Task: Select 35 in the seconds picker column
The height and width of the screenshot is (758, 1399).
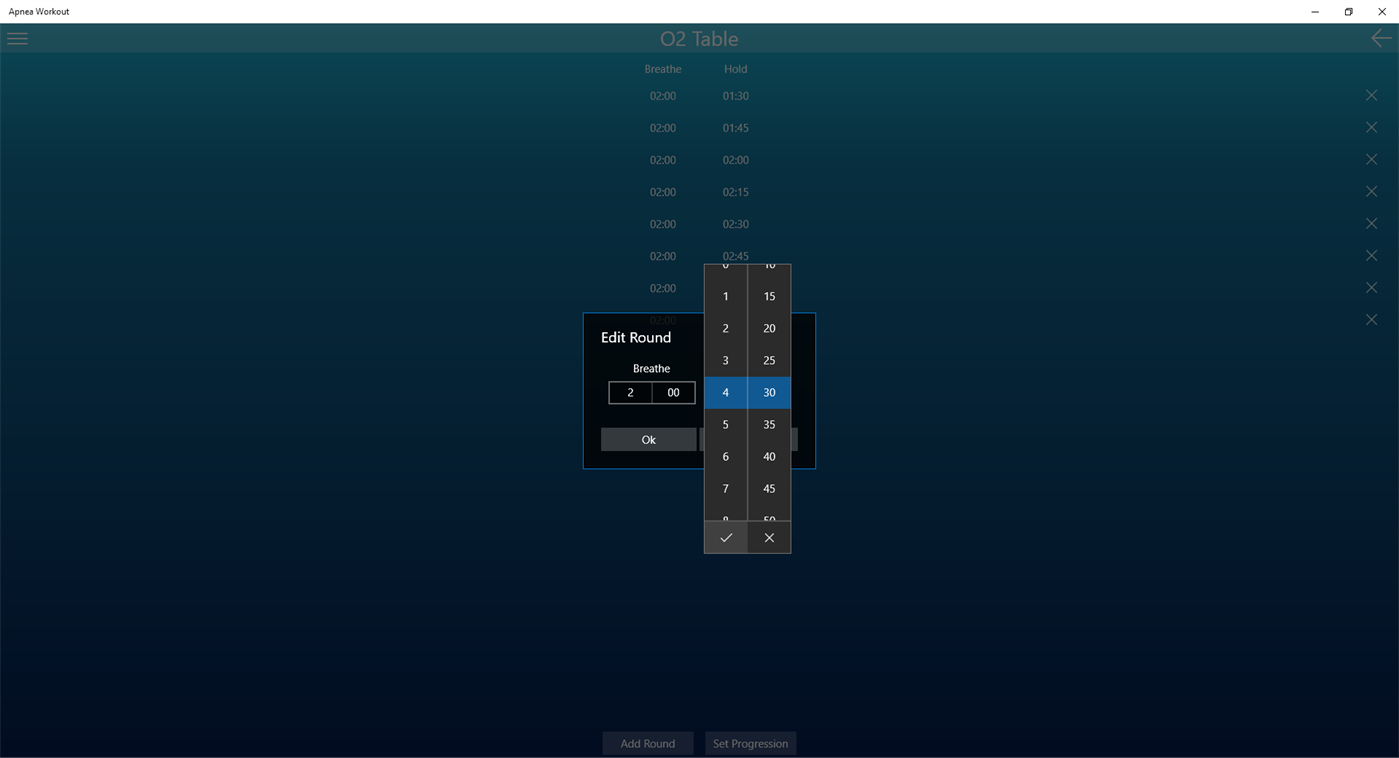Action: click(x=768, y=424)
